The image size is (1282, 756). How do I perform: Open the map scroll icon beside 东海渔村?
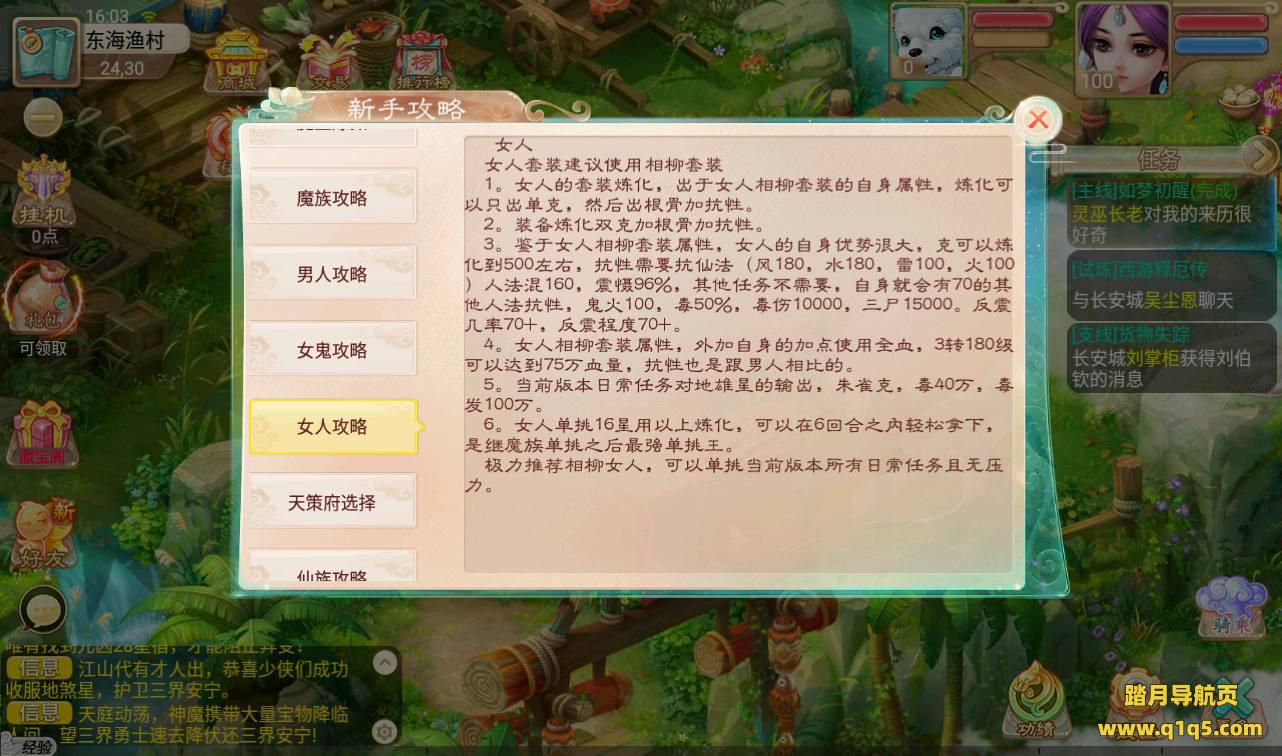46,47
